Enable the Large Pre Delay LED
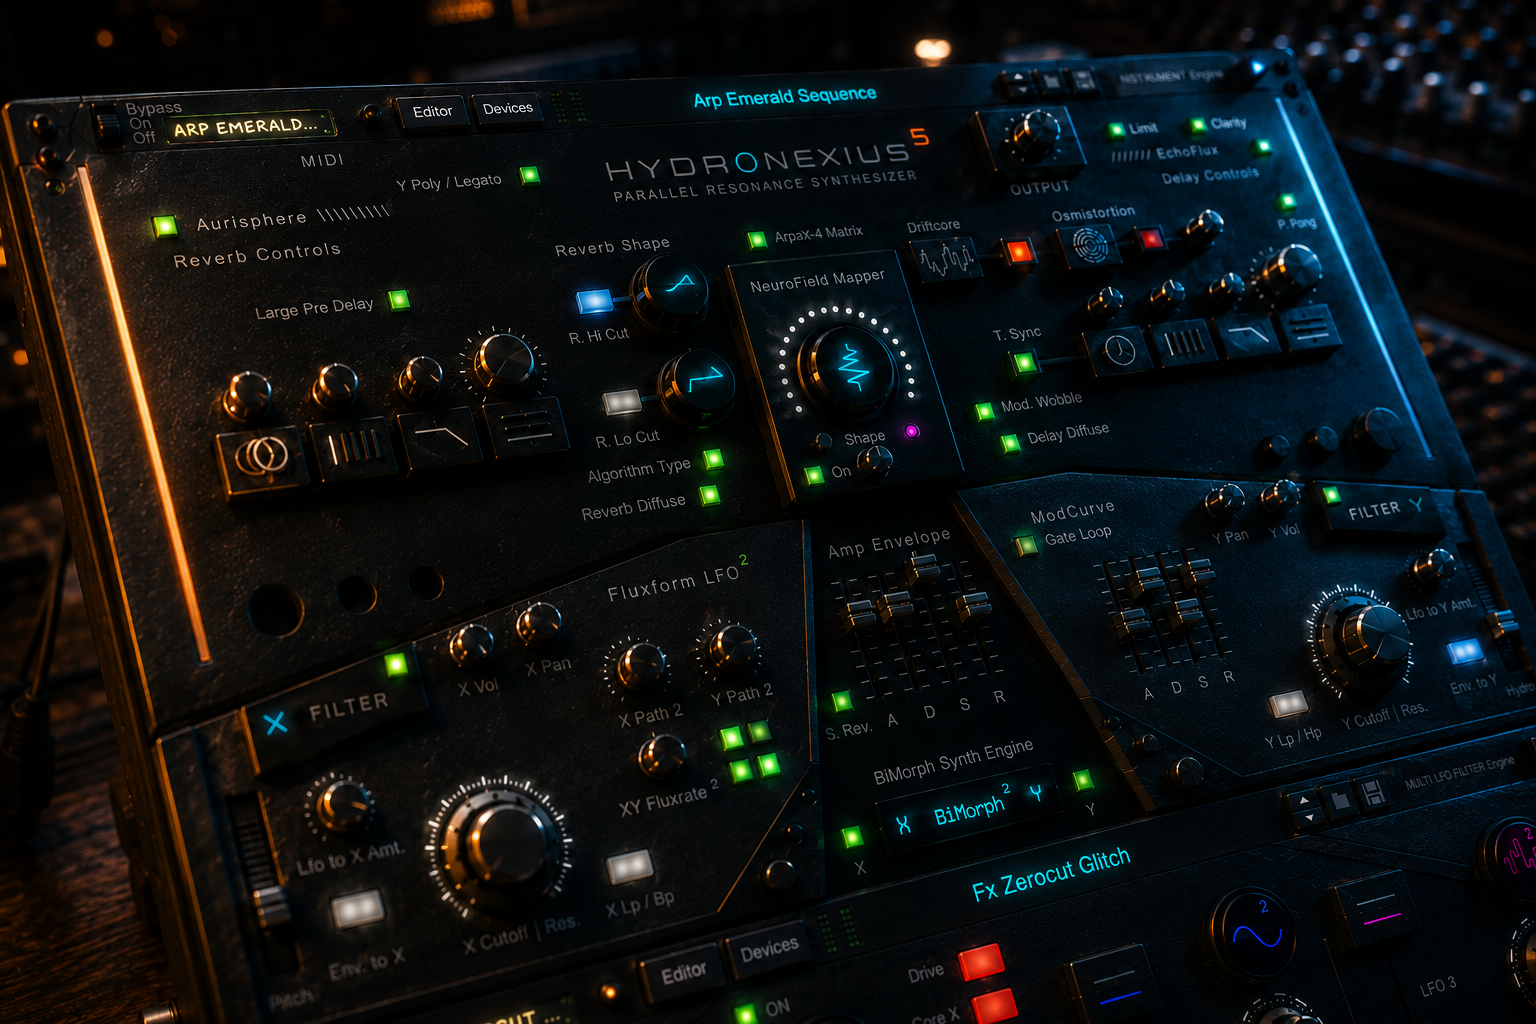 pyautogui.click(x=399, y=299)
